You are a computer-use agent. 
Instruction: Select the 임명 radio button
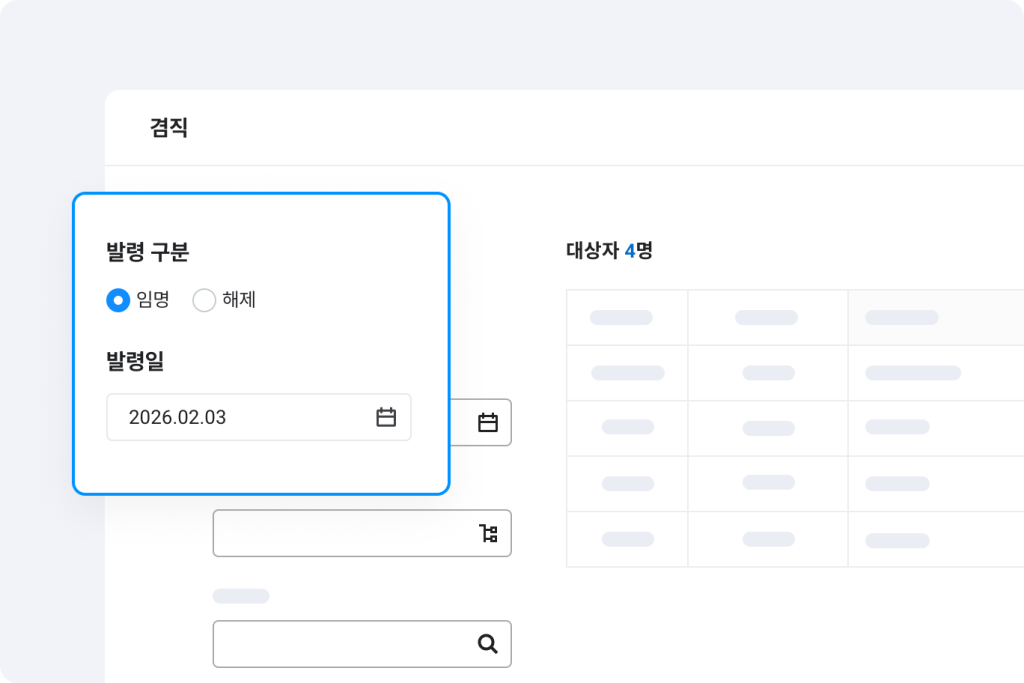118,300
